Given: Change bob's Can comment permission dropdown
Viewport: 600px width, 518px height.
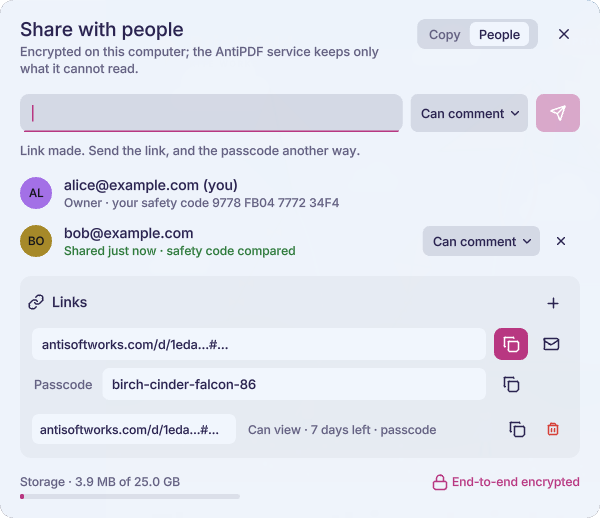Looking at the screenshot, I should tap(481, 241).
